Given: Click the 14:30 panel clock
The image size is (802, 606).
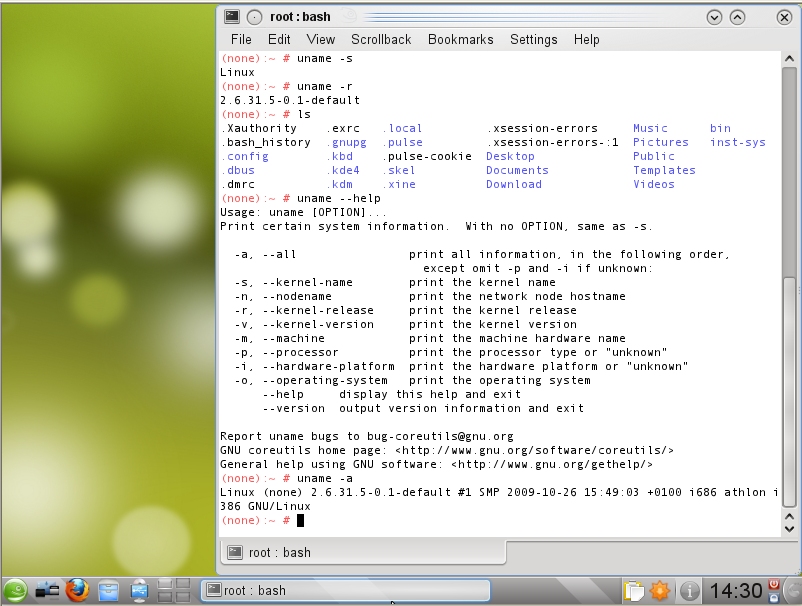Looking at the screenshot, I should [x=736, y=590].
